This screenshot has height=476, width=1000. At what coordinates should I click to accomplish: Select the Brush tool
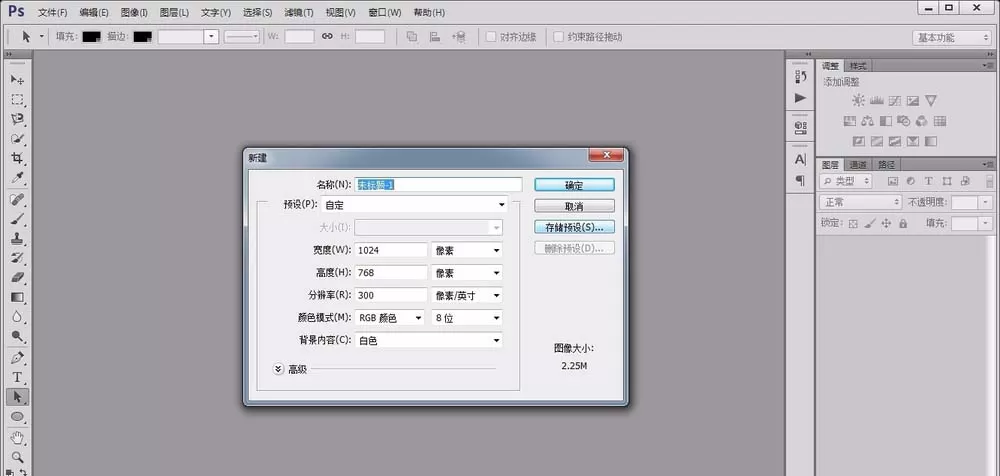(x=17, y=219)
